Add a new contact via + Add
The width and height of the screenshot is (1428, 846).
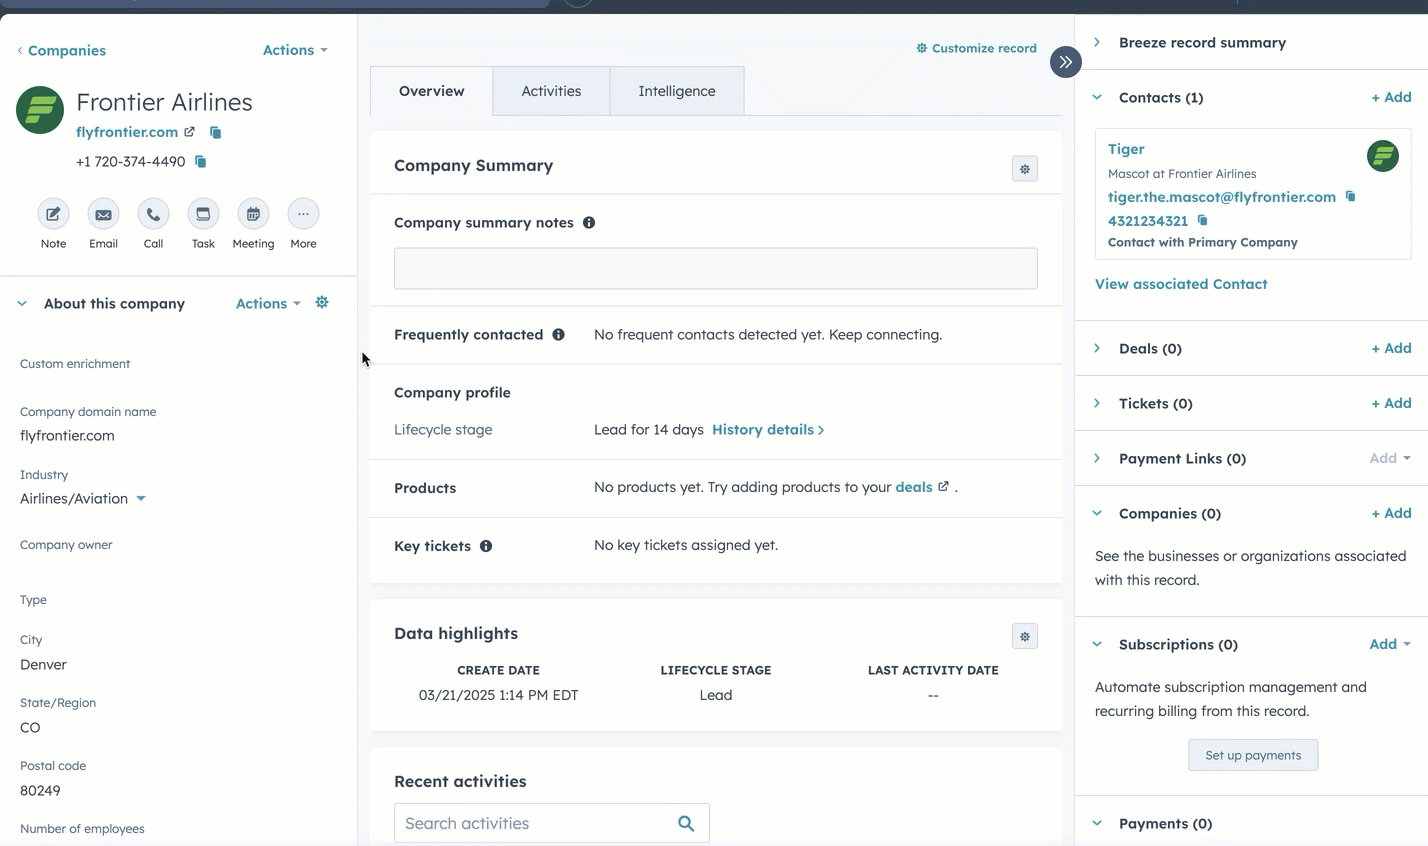tap(1391, 97)
